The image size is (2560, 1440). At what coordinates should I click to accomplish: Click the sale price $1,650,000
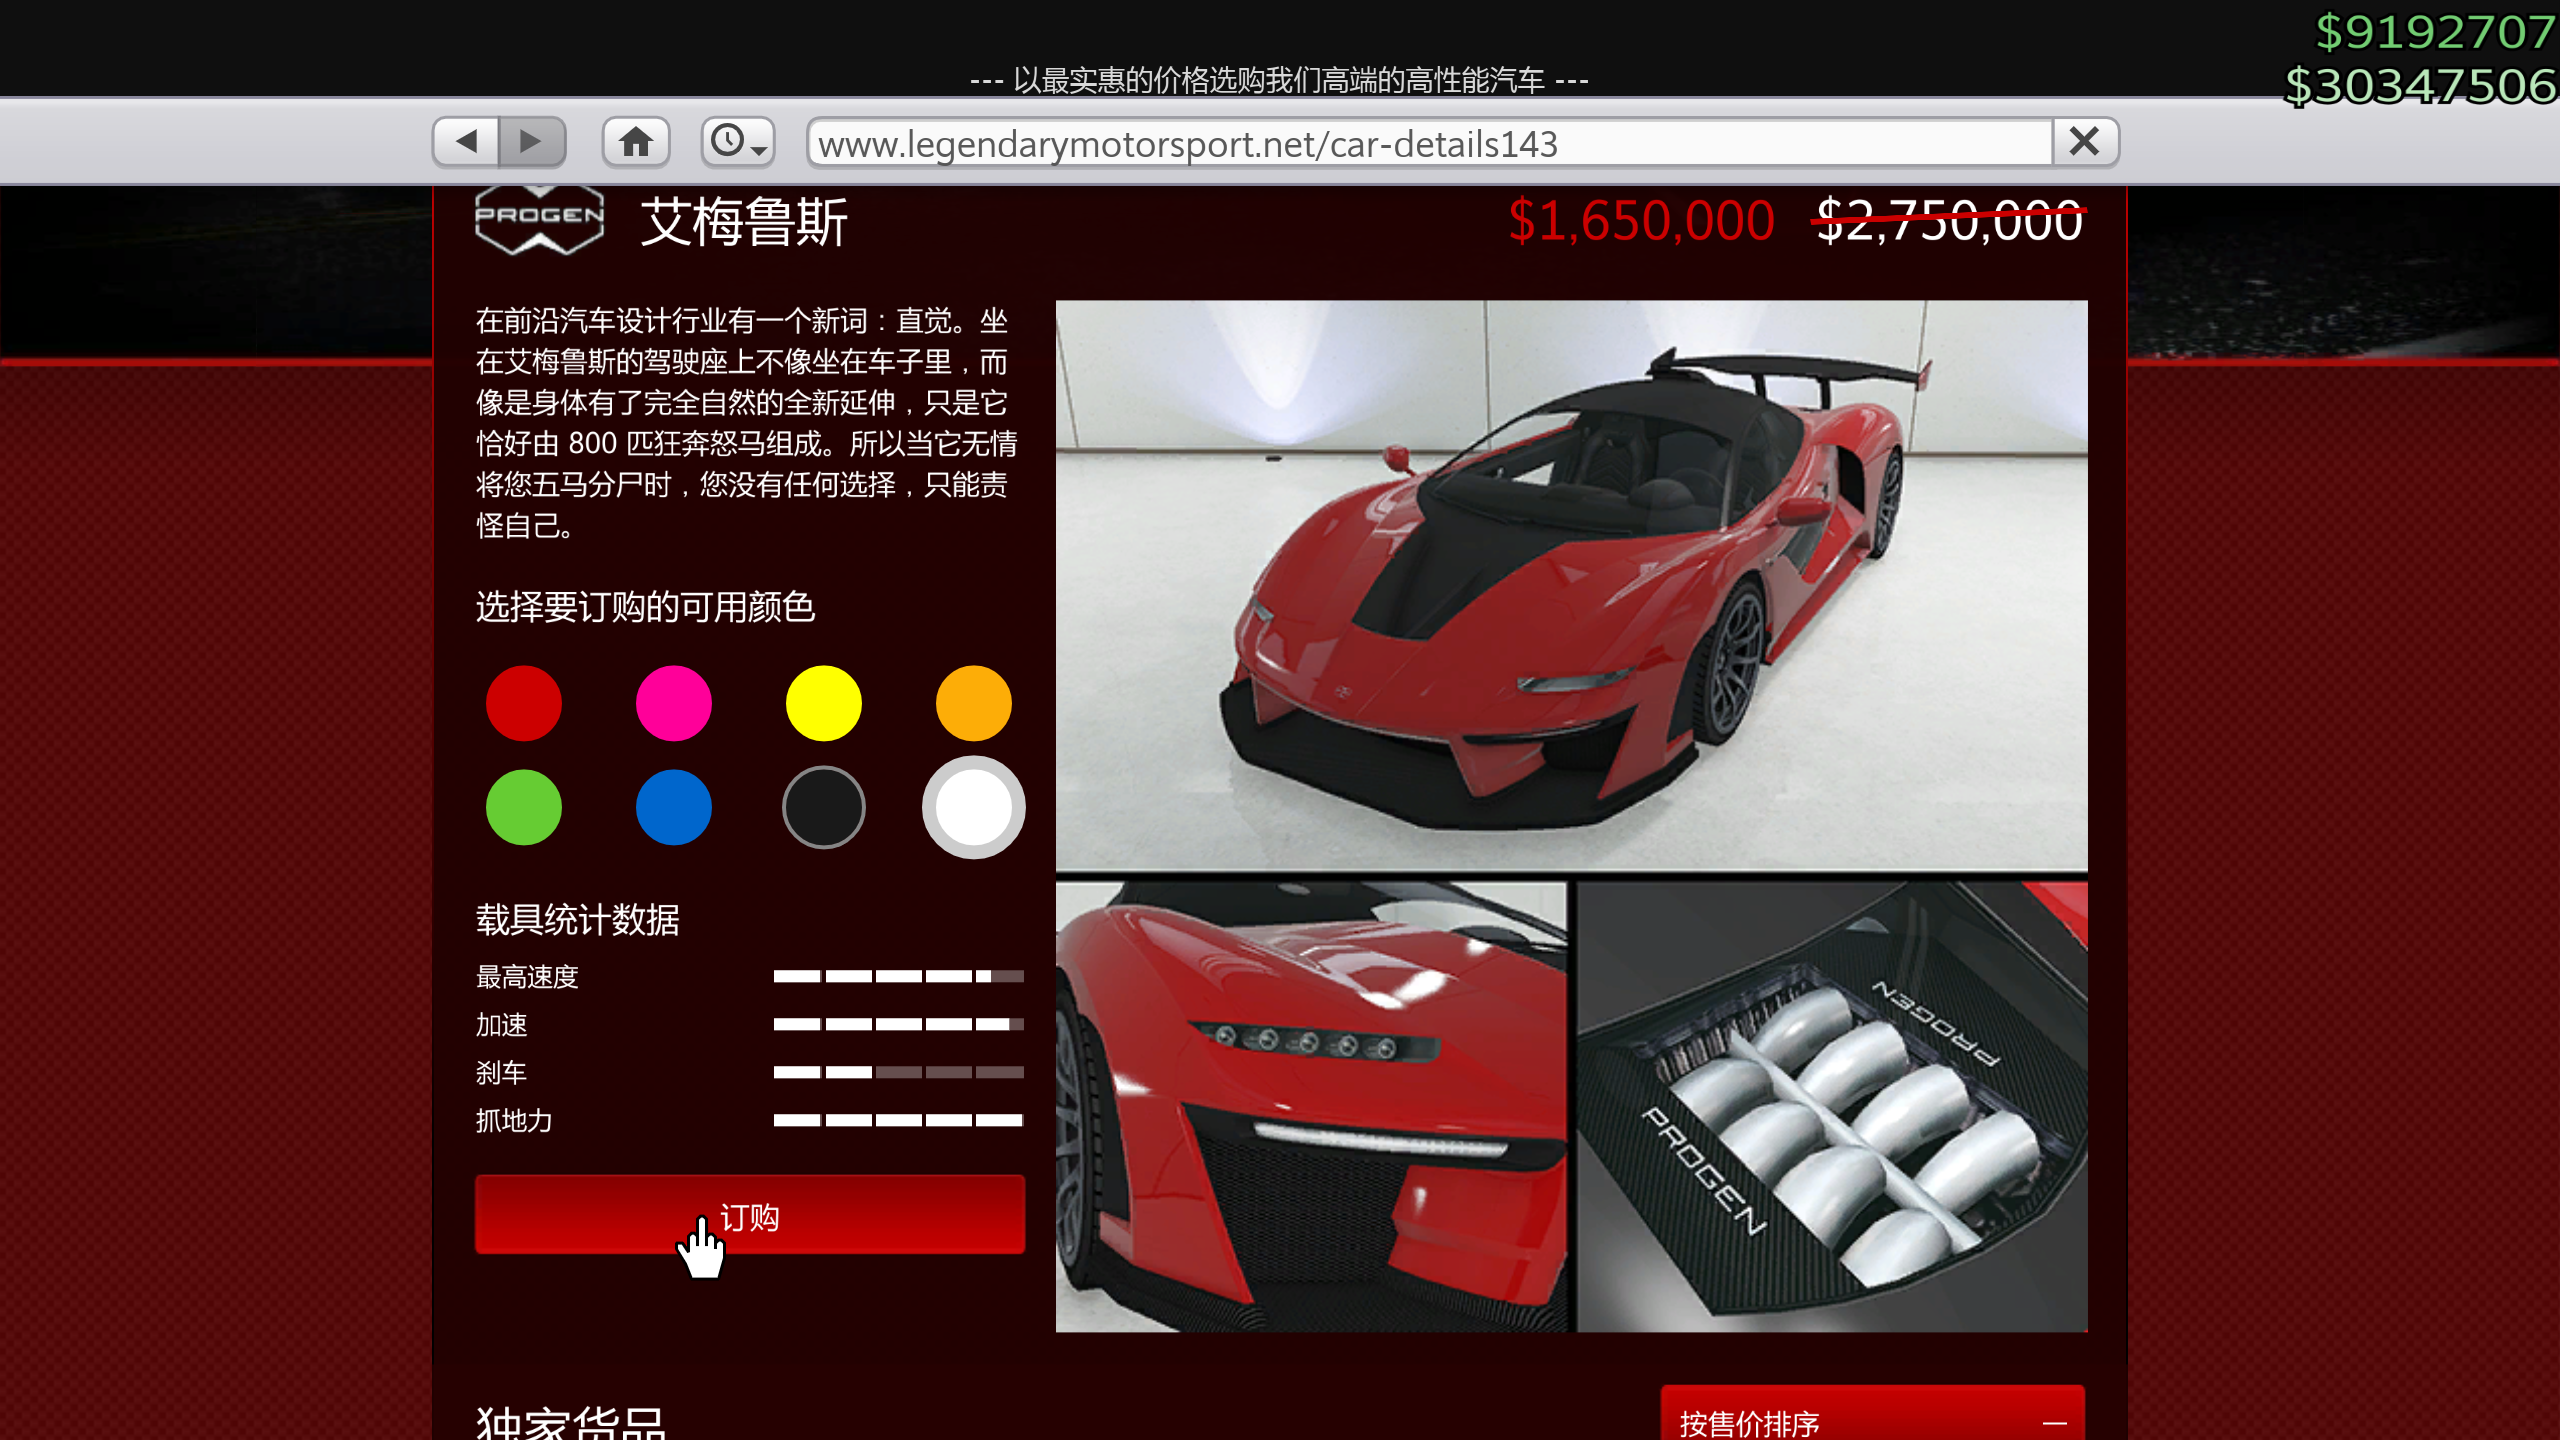pyautogui.click(x=1642, y=221)
